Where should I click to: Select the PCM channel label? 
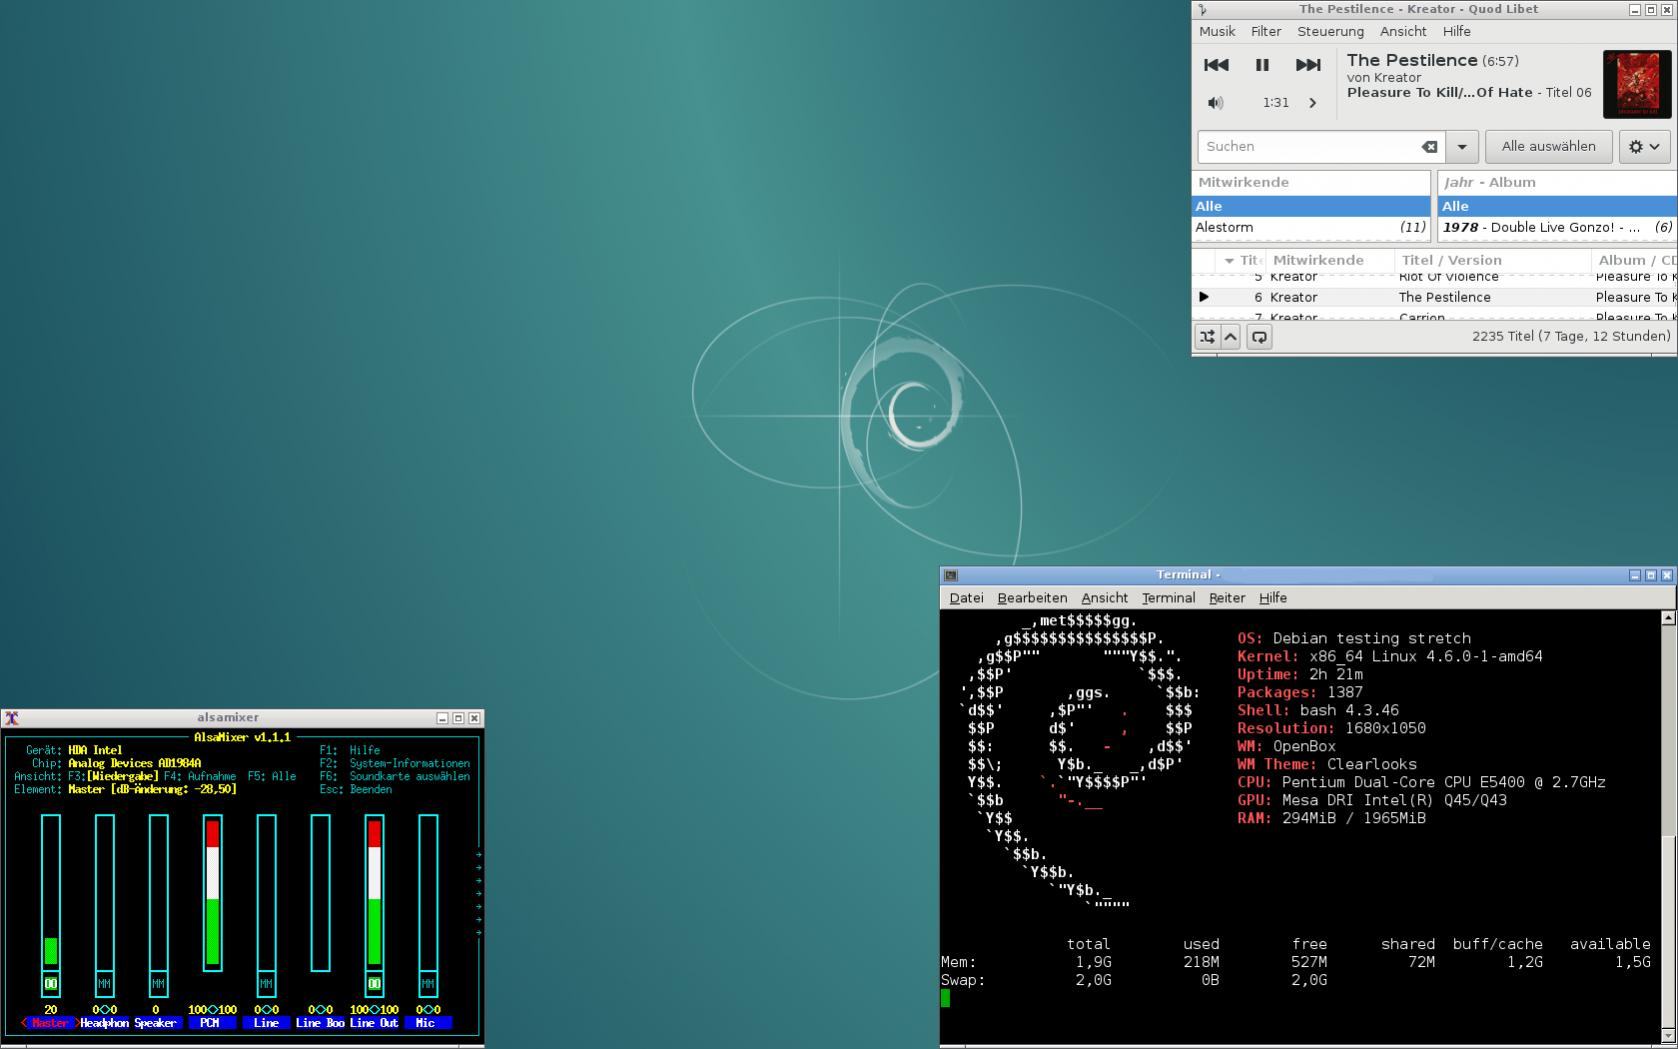click(212, 1023)
